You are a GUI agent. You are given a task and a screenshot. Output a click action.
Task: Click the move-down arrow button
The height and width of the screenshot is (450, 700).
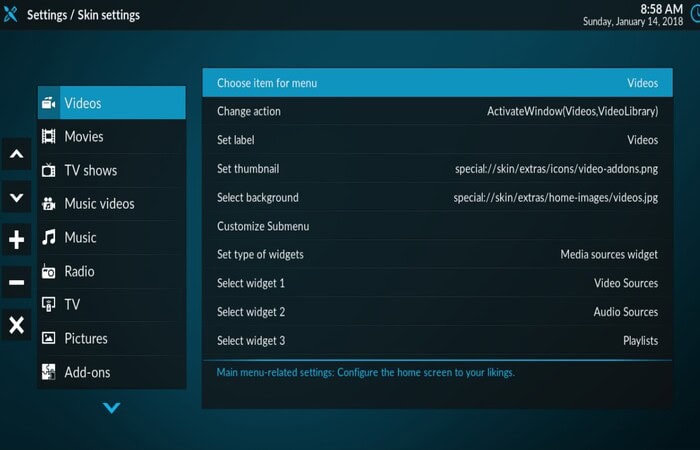coord(17,197)
